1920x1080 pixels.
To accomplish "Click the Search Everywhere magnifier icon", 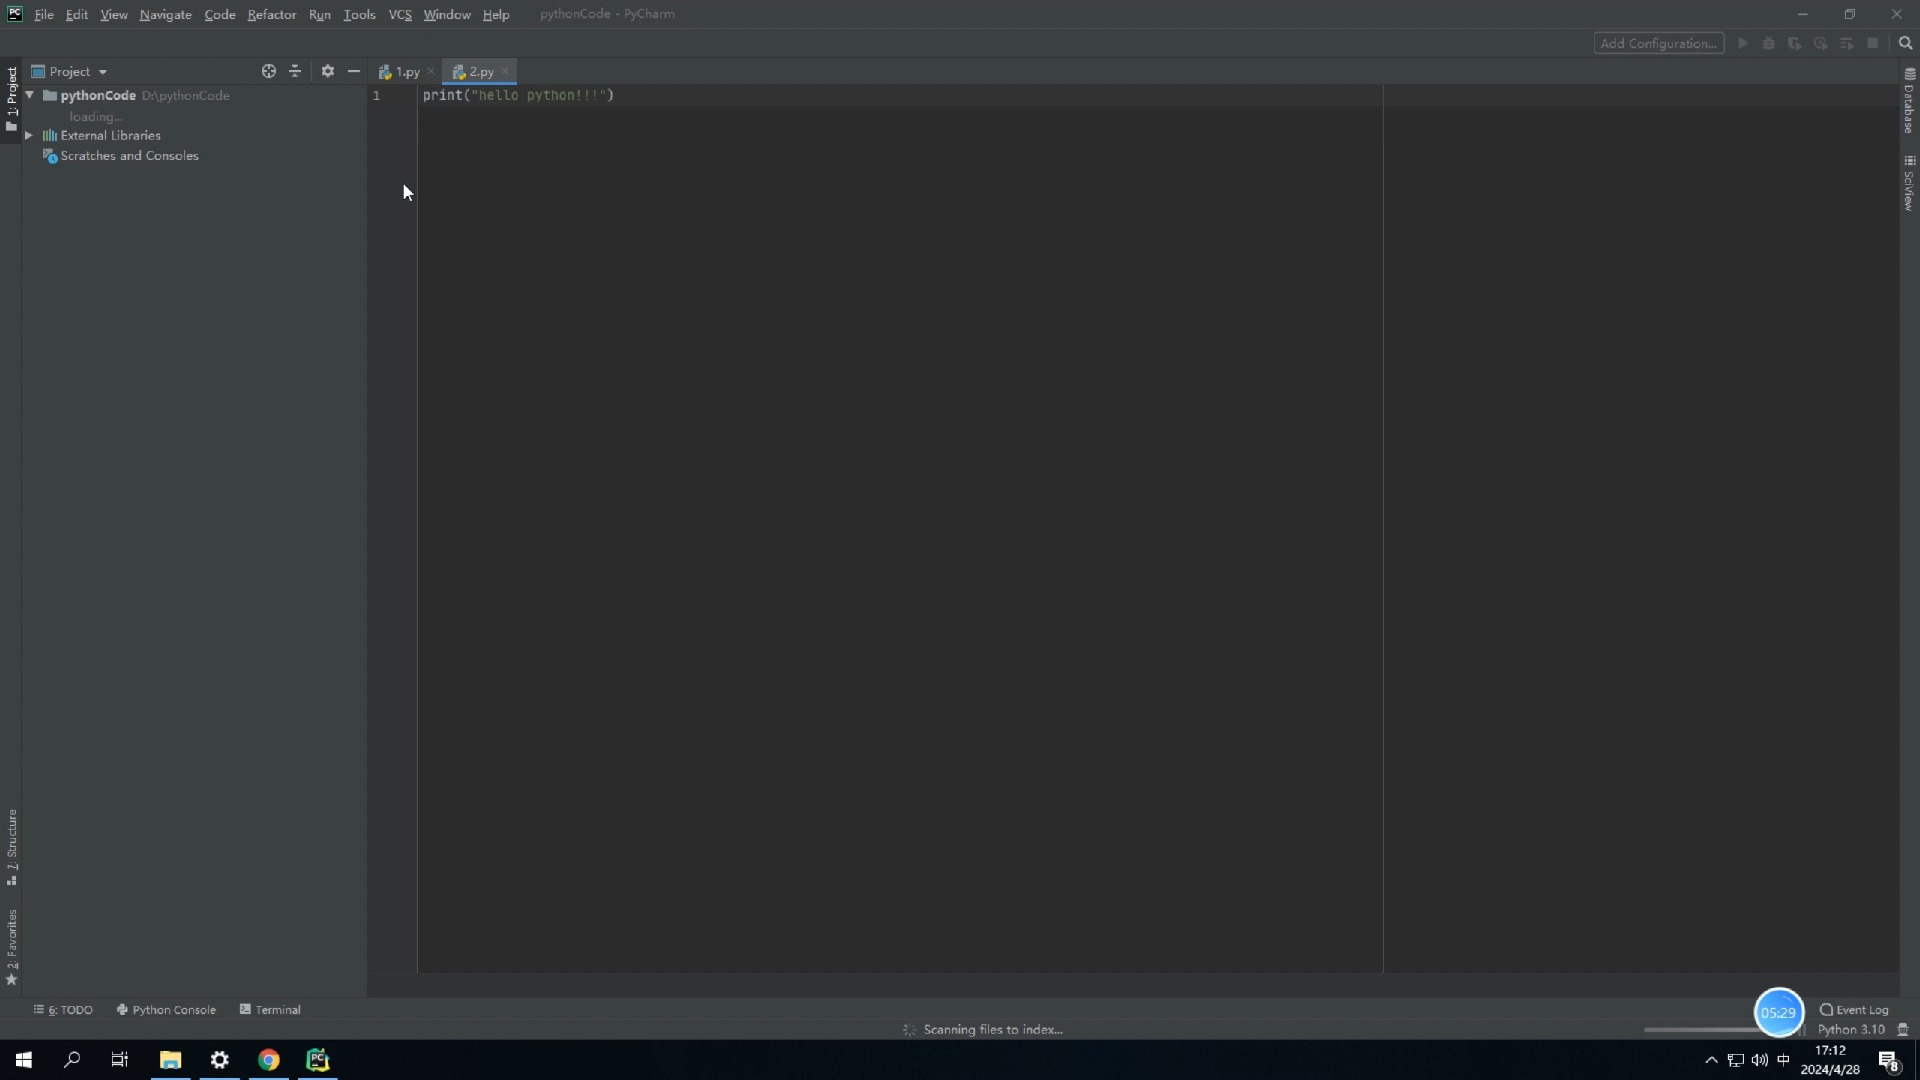I will (1905, 43).
